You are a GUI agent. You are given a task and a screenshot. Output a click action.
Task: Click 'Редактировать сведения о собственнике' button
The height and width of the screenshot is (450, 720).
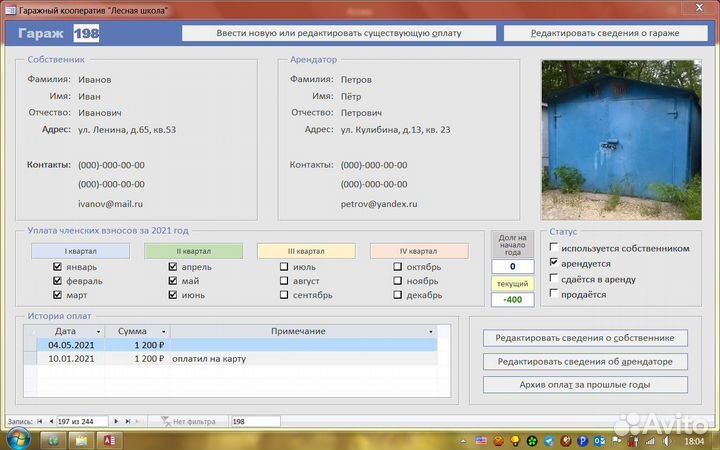pyautogui.click(x=585, y=338)
